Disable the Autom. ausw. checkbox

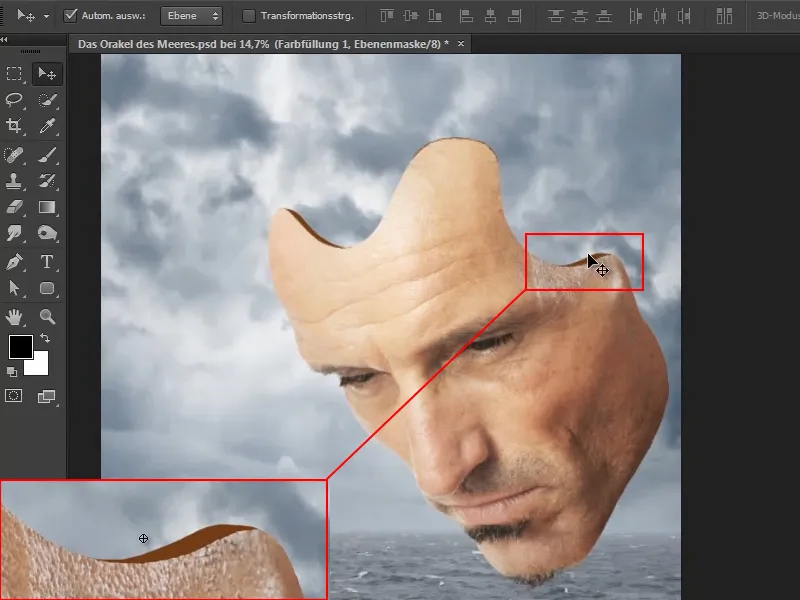pos(70,16)
